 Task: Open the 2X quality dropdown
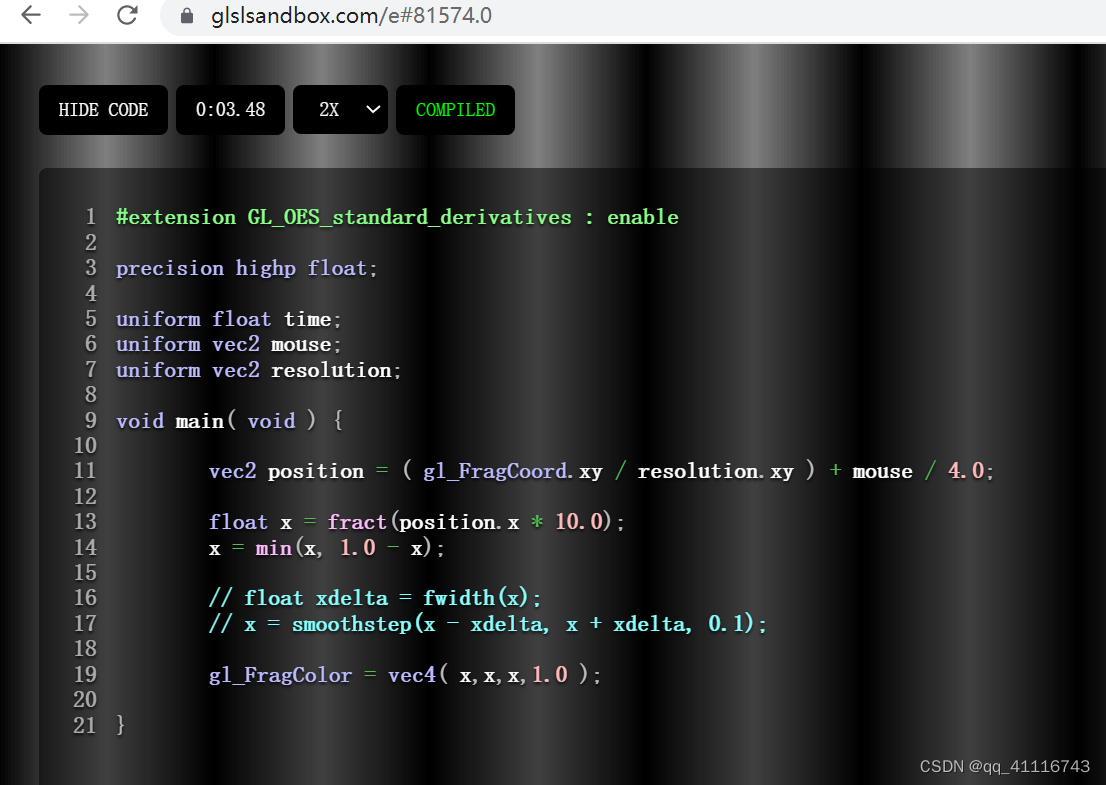tap(340, 110)
